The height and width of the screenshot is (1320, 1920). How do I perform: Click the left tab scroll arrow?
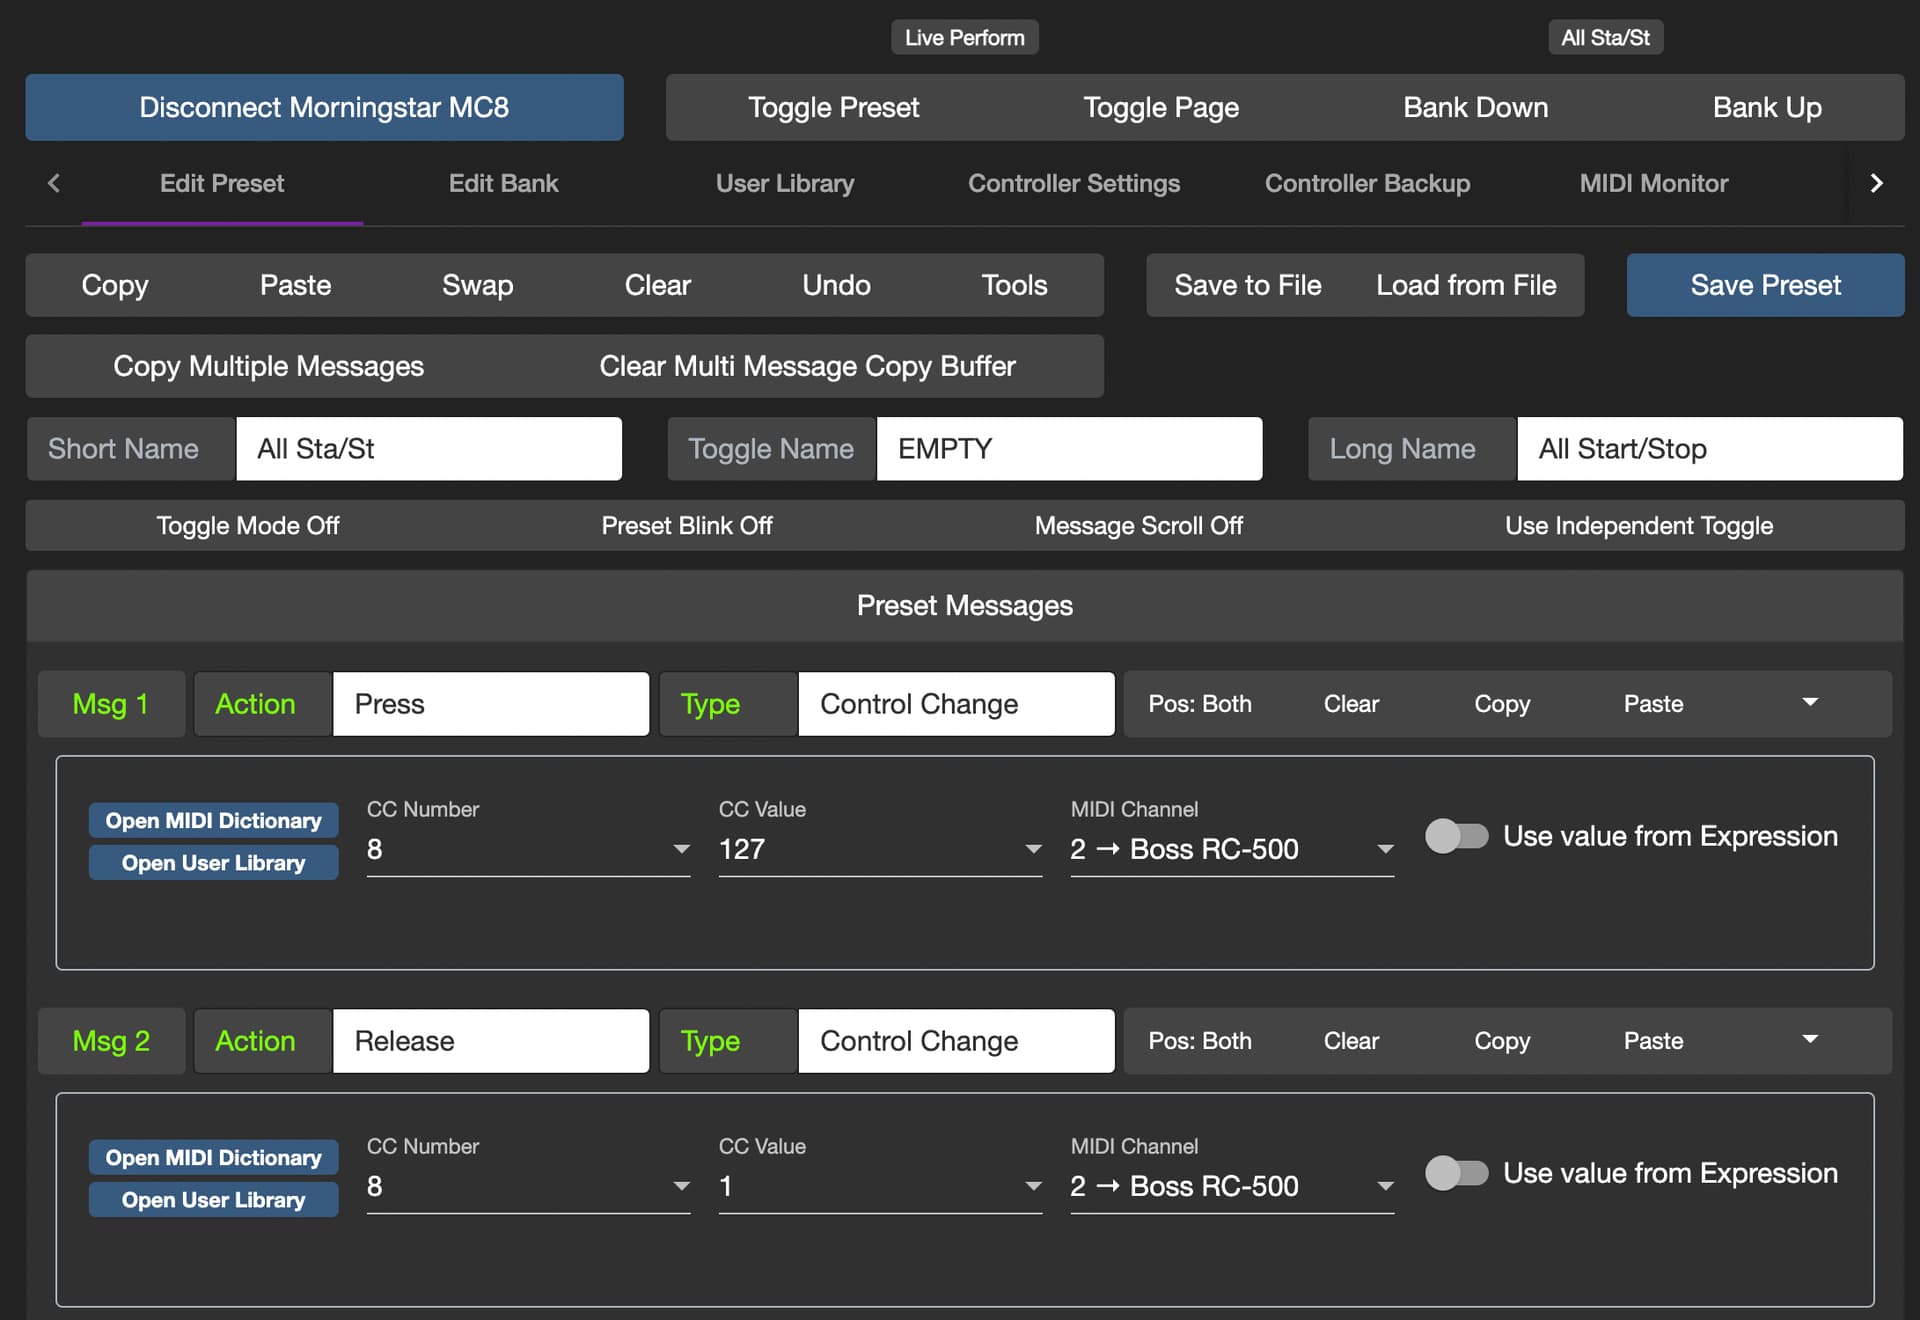pyautogui.click(x=54, y=183)
